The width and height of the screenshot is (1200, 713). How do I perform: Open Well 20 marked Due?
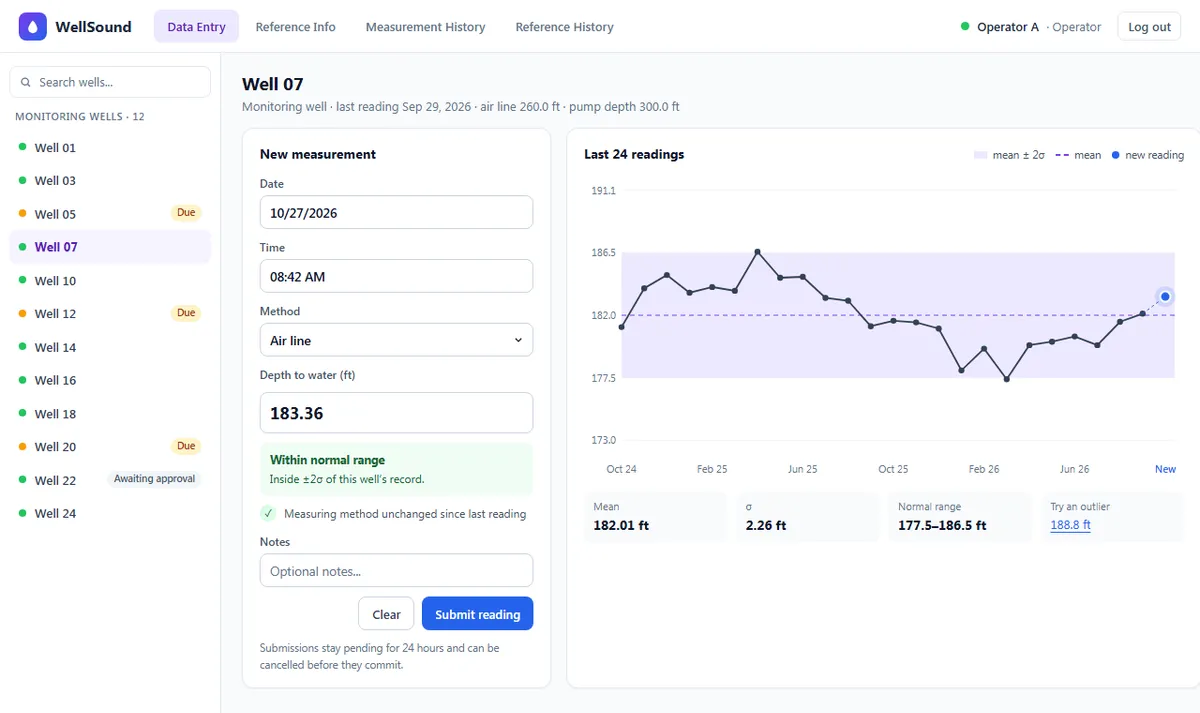[x=110, y=447]
